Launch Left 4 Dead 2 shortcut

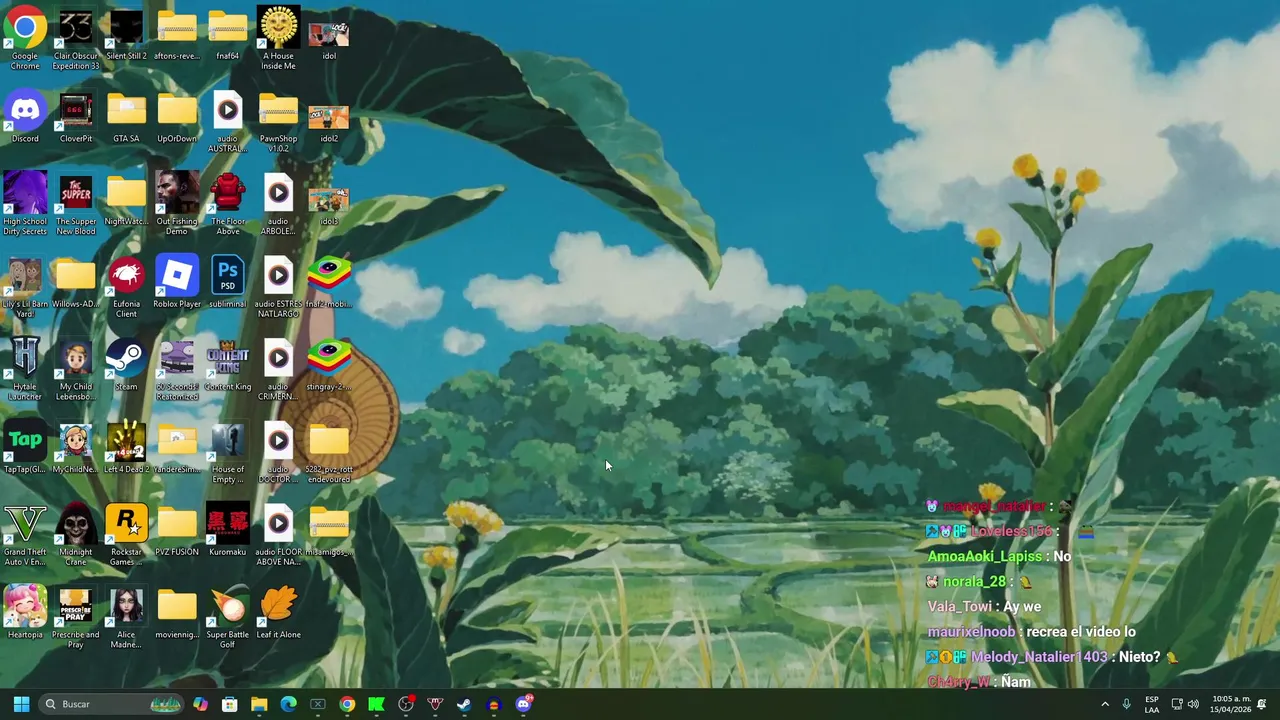click(x=126, y=448)
